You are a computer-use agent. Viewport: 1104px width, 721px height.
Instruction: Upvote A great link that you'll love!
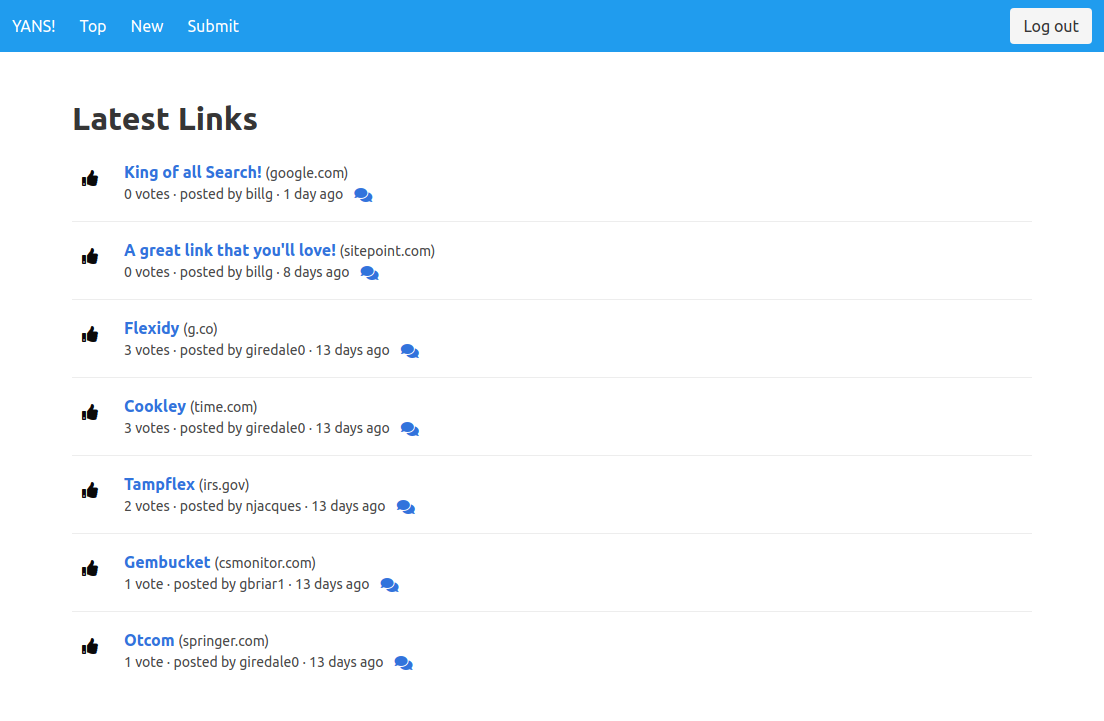pos(90,256)
